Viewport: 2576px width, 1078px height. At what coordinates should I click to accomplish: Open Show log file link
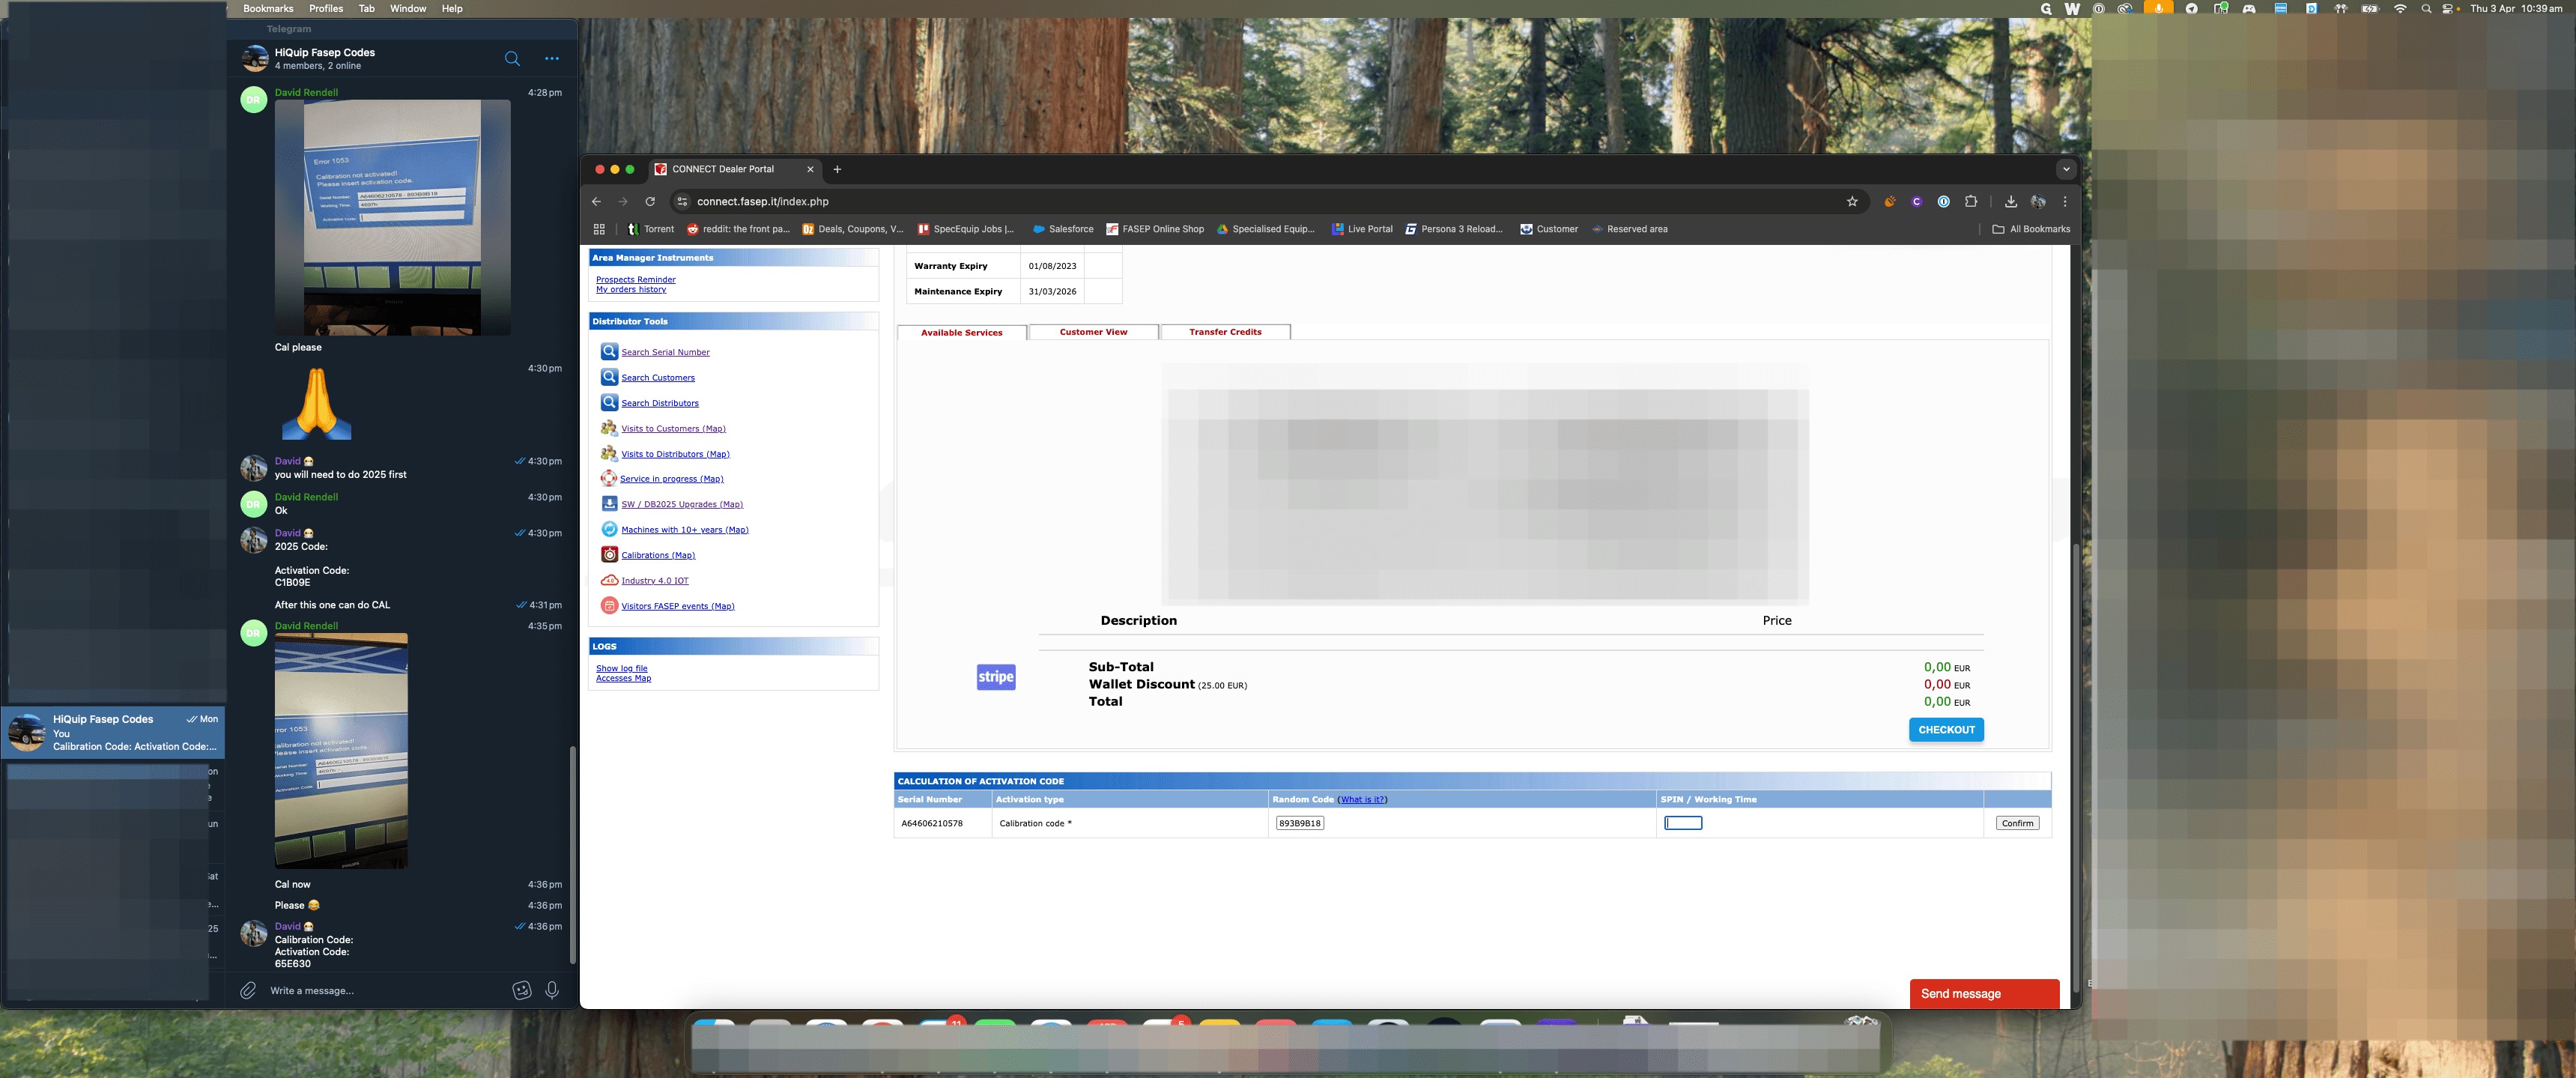pos(622,669)
